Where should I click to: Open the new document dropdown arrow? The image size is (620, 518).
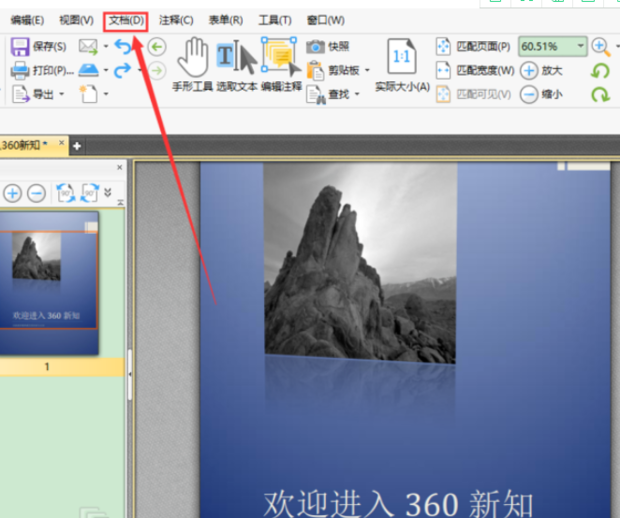coord(106,94)
